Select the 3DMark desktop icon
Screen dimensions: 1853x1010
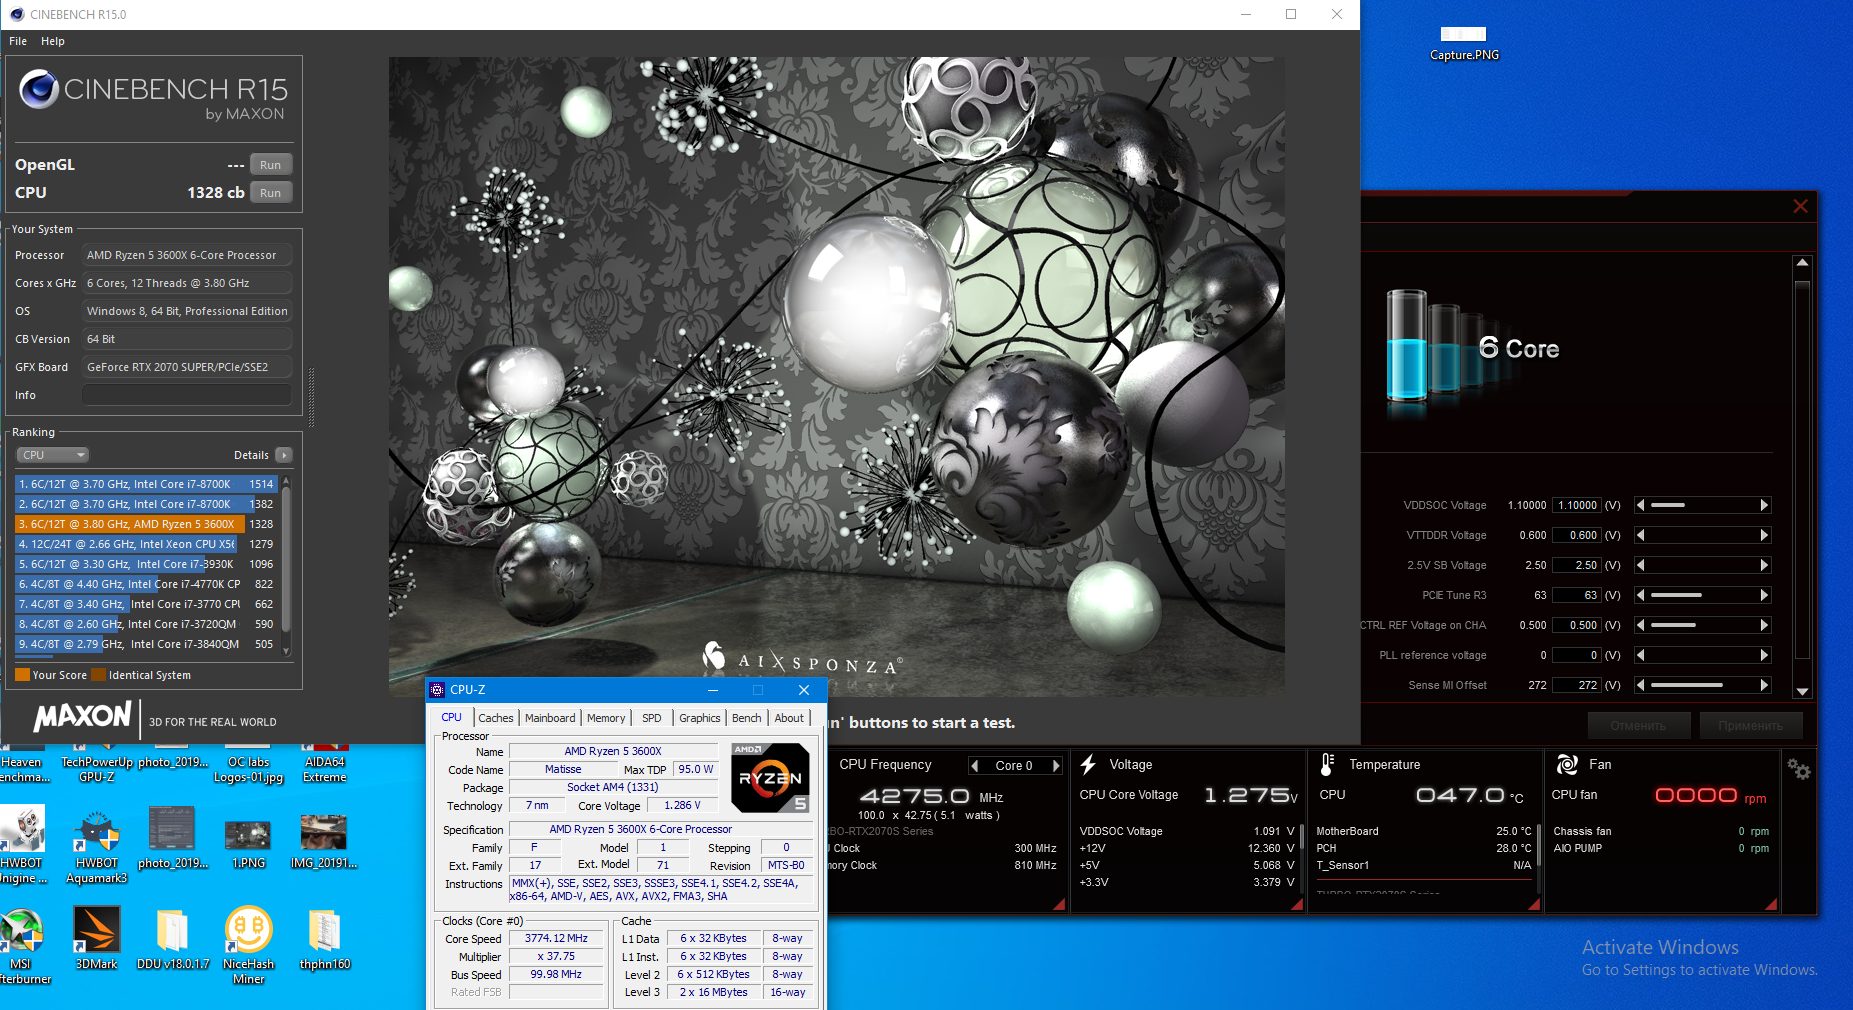[x=97, y=930]
